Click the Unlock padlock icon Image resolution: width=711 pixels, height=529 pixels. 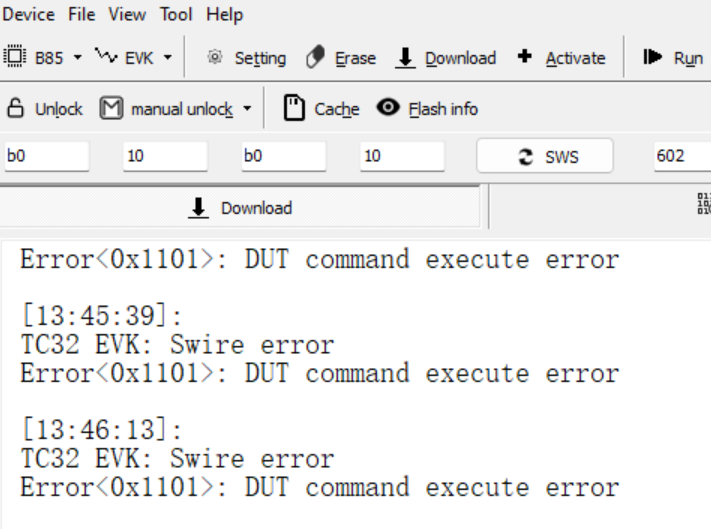(x=15, y=108)
